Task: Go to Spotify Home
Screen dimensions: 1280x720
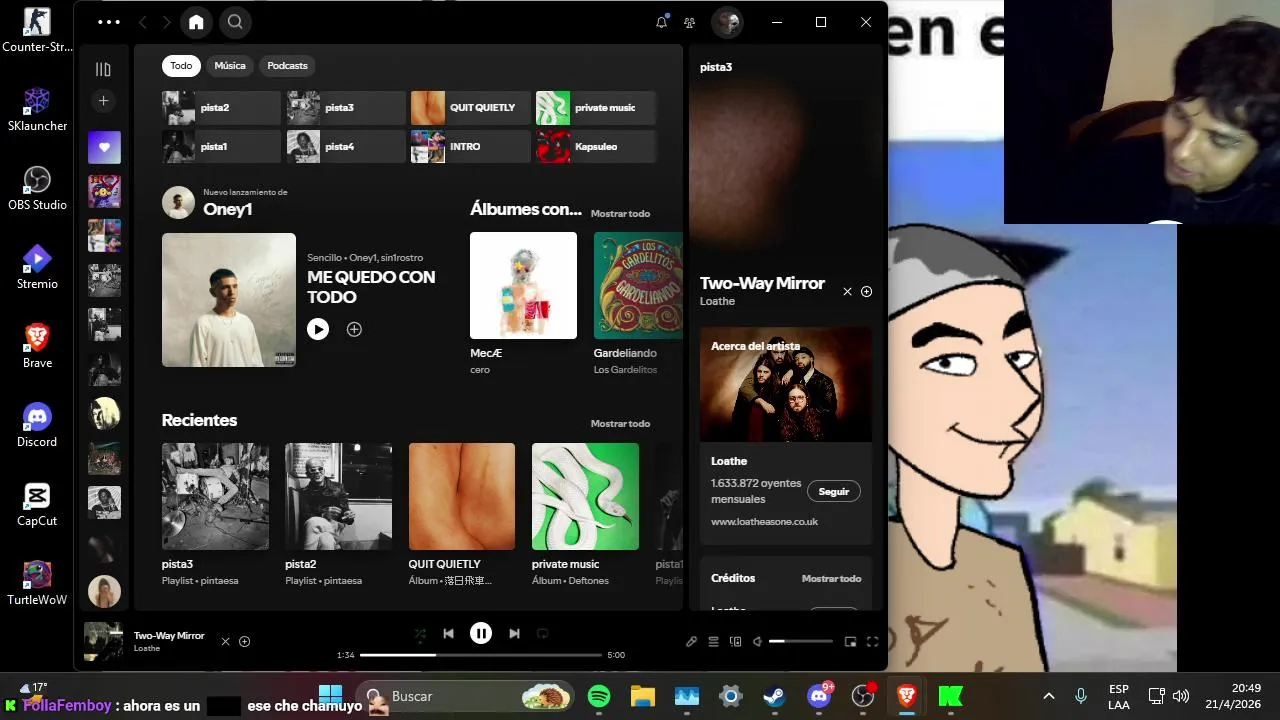Action: pyautogui.click(x=196, y=22)
